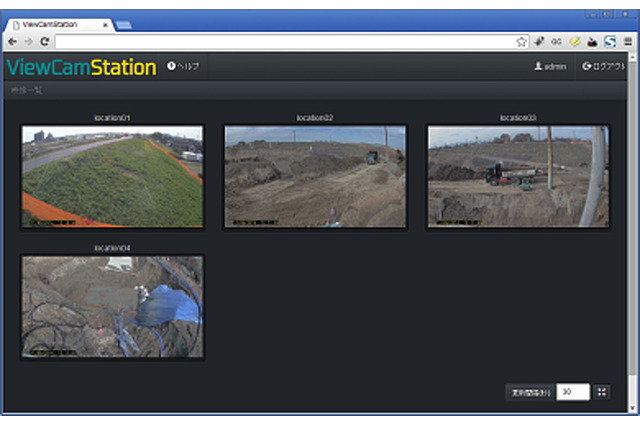Select the location03 camera thumbnail
640x426 pixels.
click(x=518, y=176)
